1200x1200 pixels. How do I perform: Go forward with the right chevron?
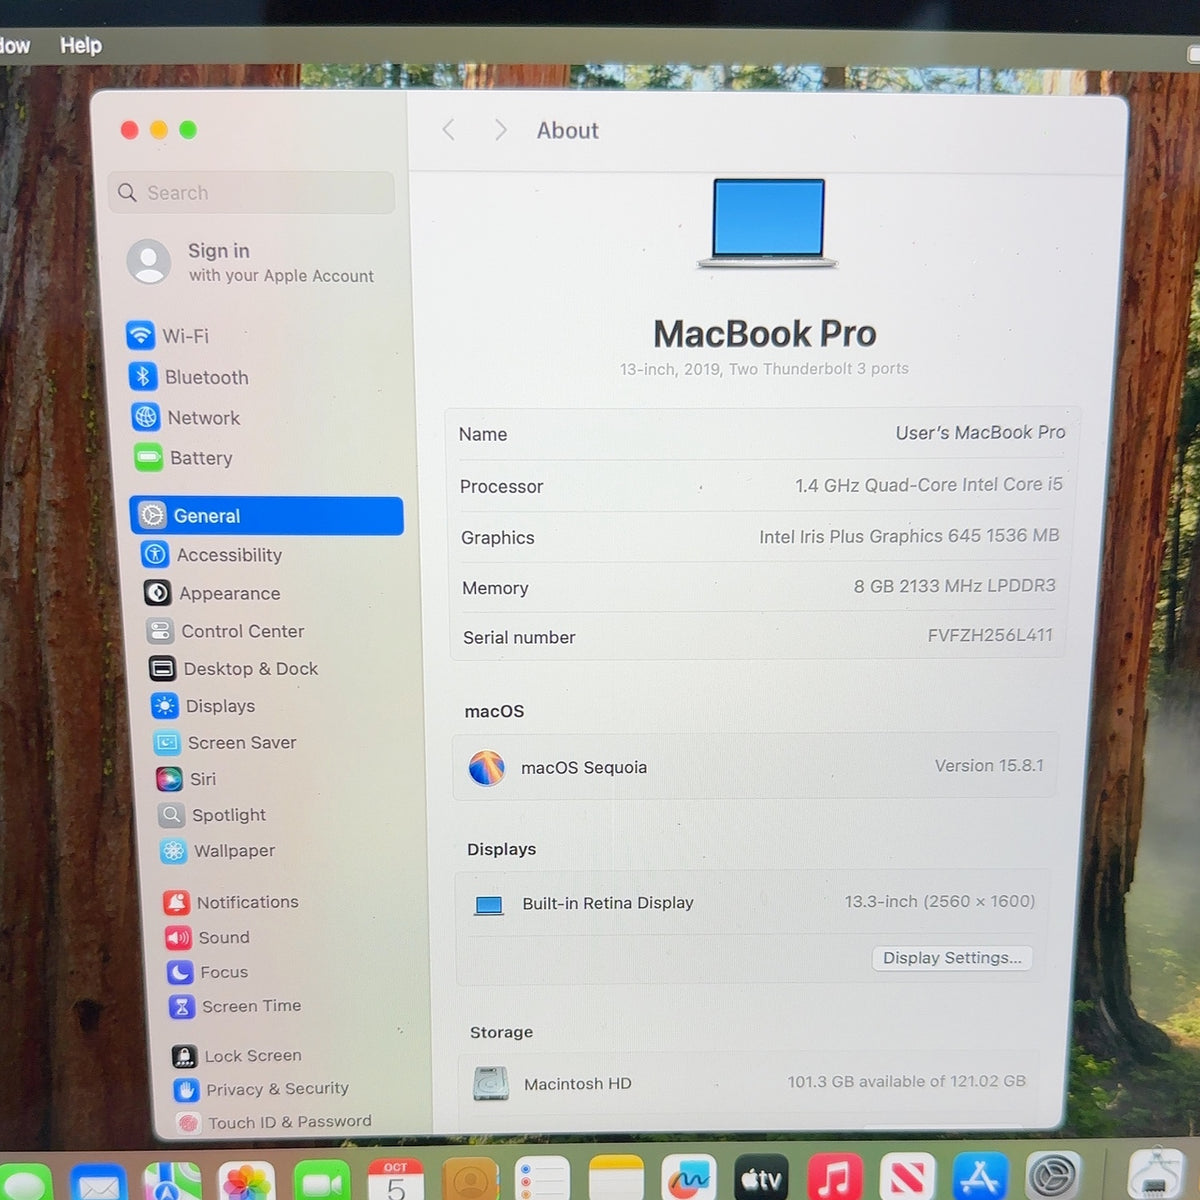point(500,130)
